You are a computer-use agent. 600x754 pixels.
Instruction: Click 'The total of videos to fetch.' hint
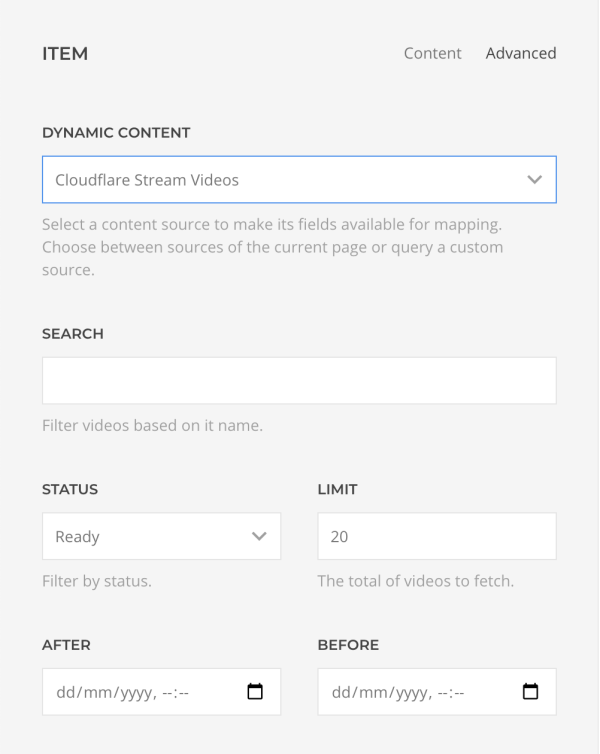[416, 581]
